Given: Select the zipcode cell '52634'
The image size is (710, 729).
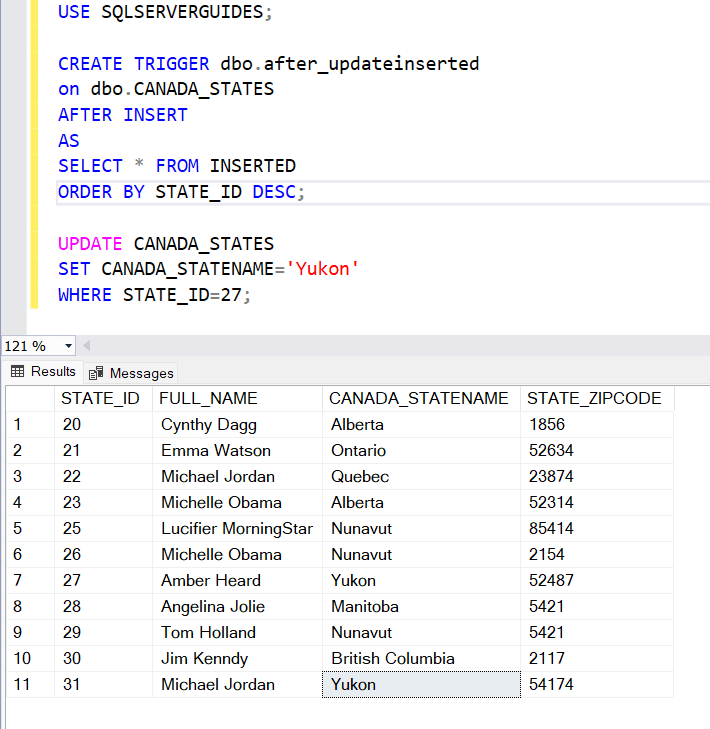Looking at the screenshot, I should tap(597, 451).
